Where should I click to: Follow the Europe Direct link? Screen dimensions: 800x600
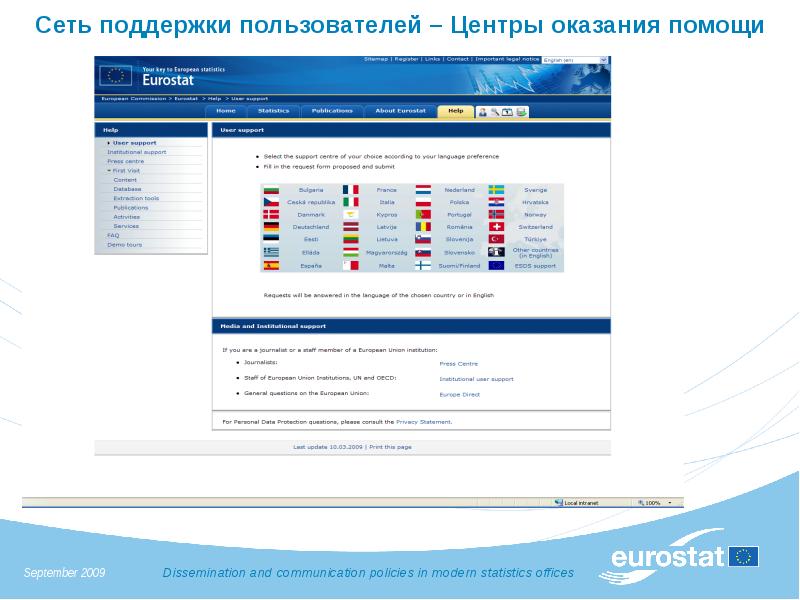(460, 395)
